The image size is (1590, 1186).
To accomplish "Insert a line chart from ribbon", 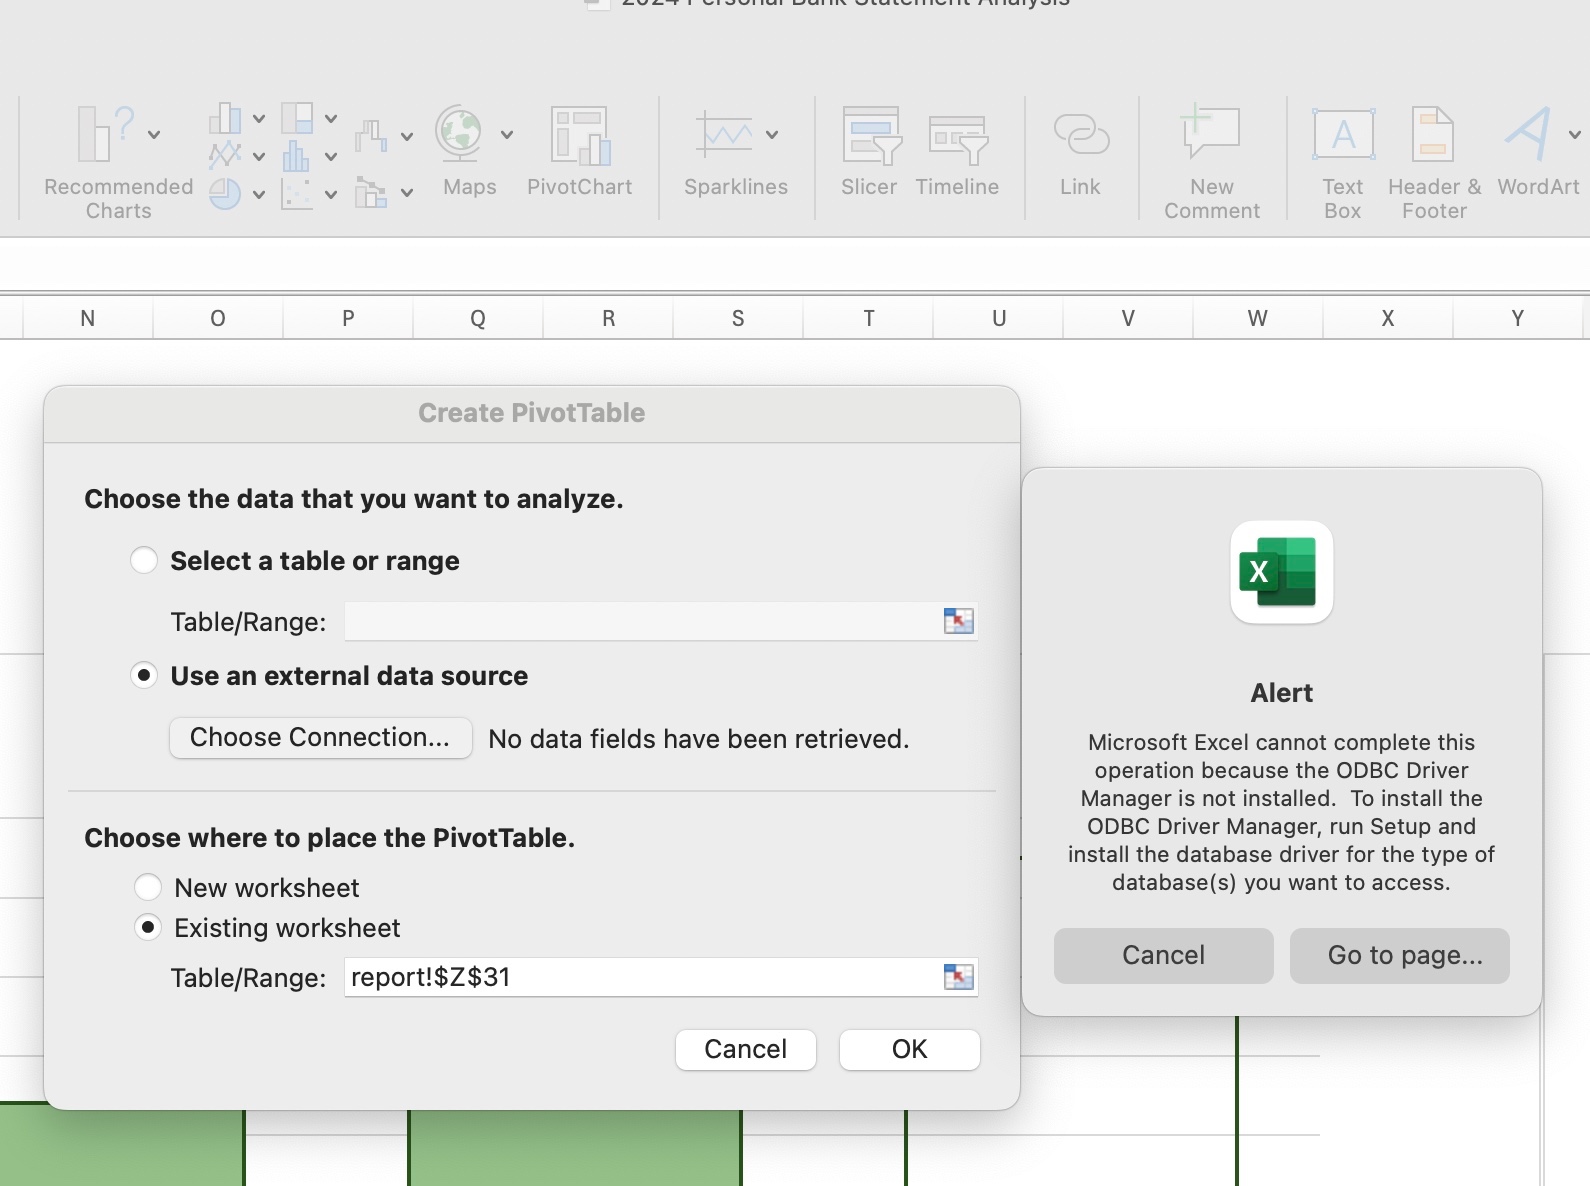I will [225, 156].
